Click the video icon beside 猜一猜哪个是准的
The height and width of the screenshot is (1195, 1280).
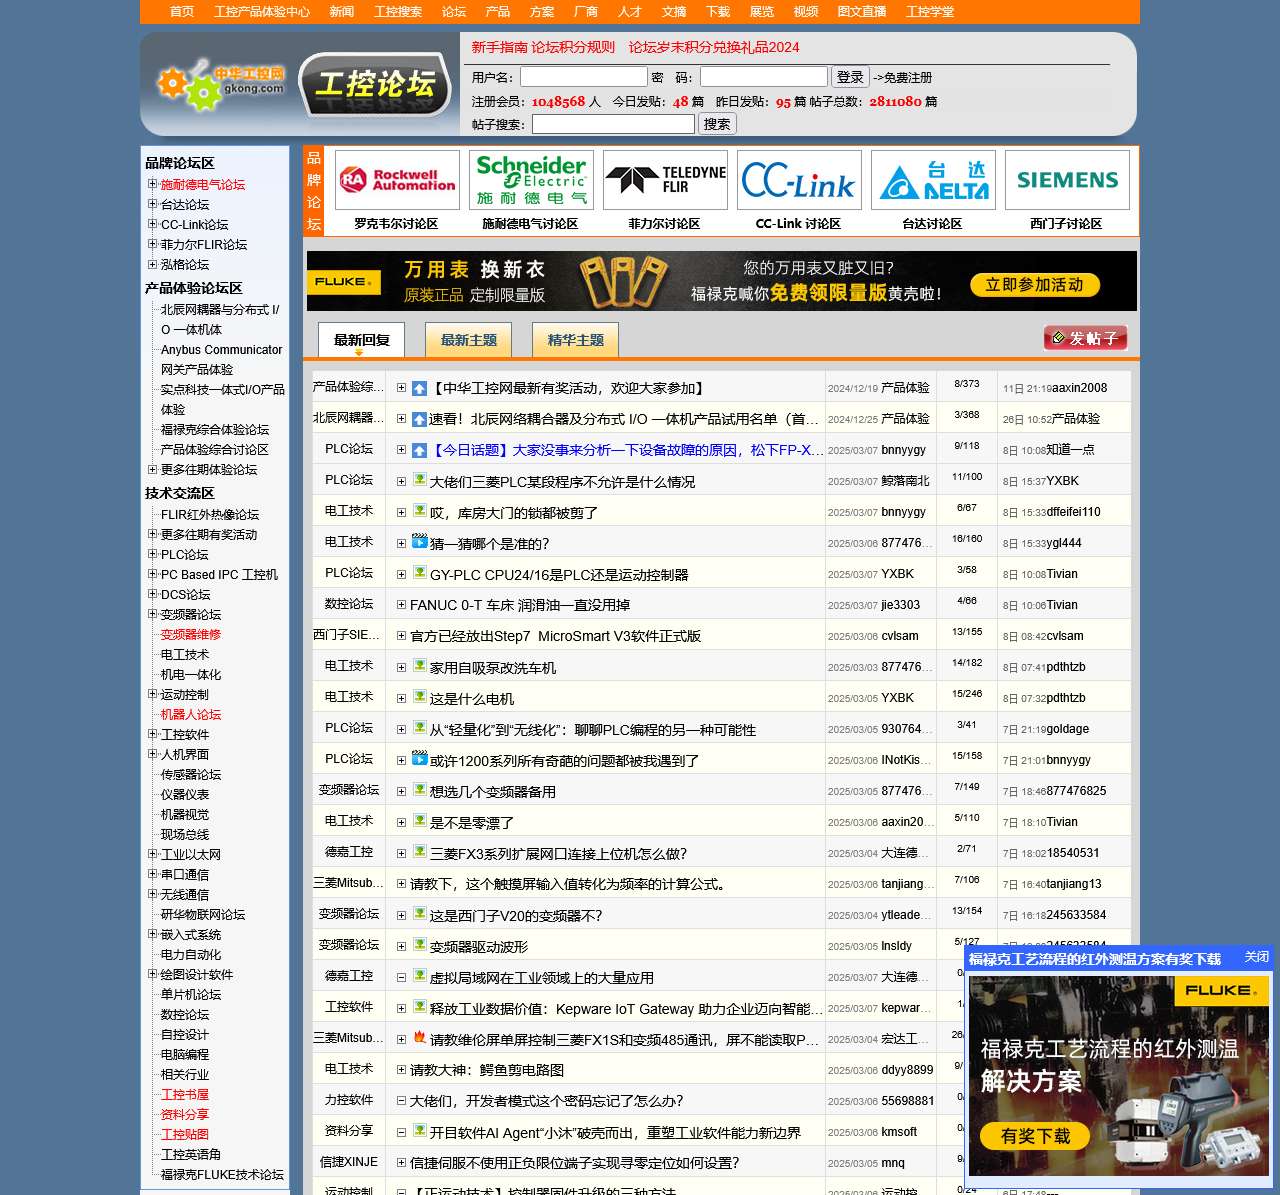point(420,542)
